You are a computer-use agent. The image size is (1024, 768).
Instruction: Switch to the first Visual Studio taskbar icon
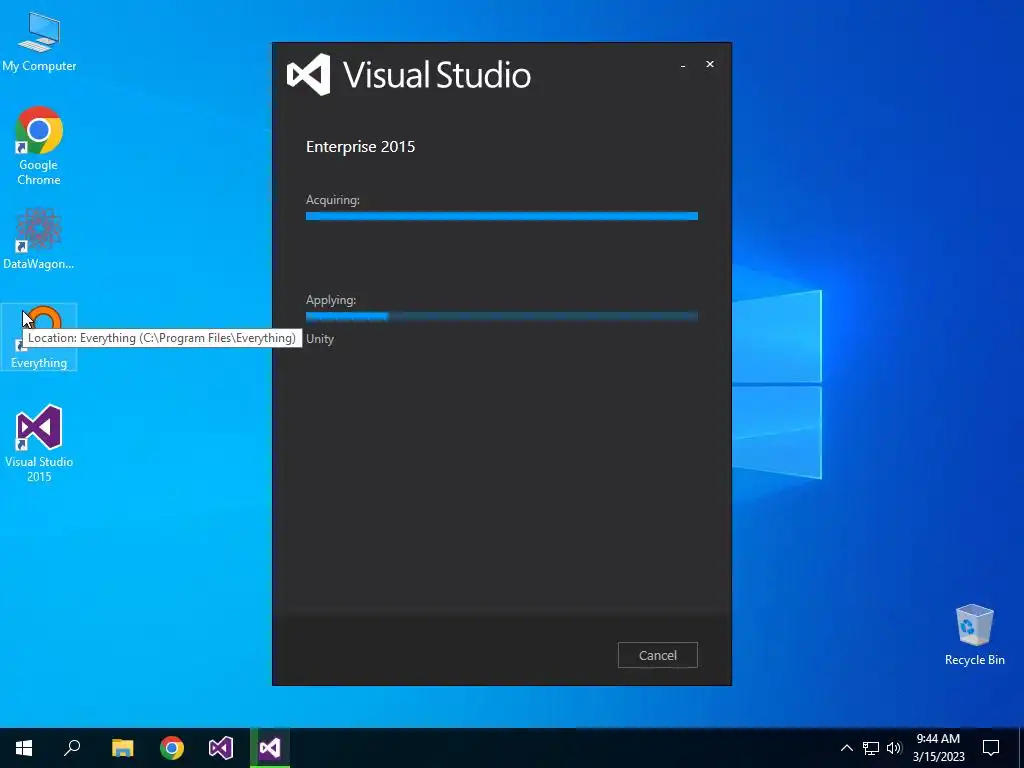click(x=221, y=748)
